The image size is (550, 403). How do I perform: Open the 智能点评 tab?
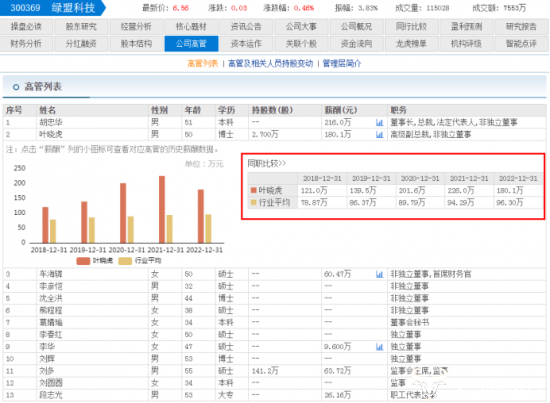pyautogui.click(x=521, y=44)
